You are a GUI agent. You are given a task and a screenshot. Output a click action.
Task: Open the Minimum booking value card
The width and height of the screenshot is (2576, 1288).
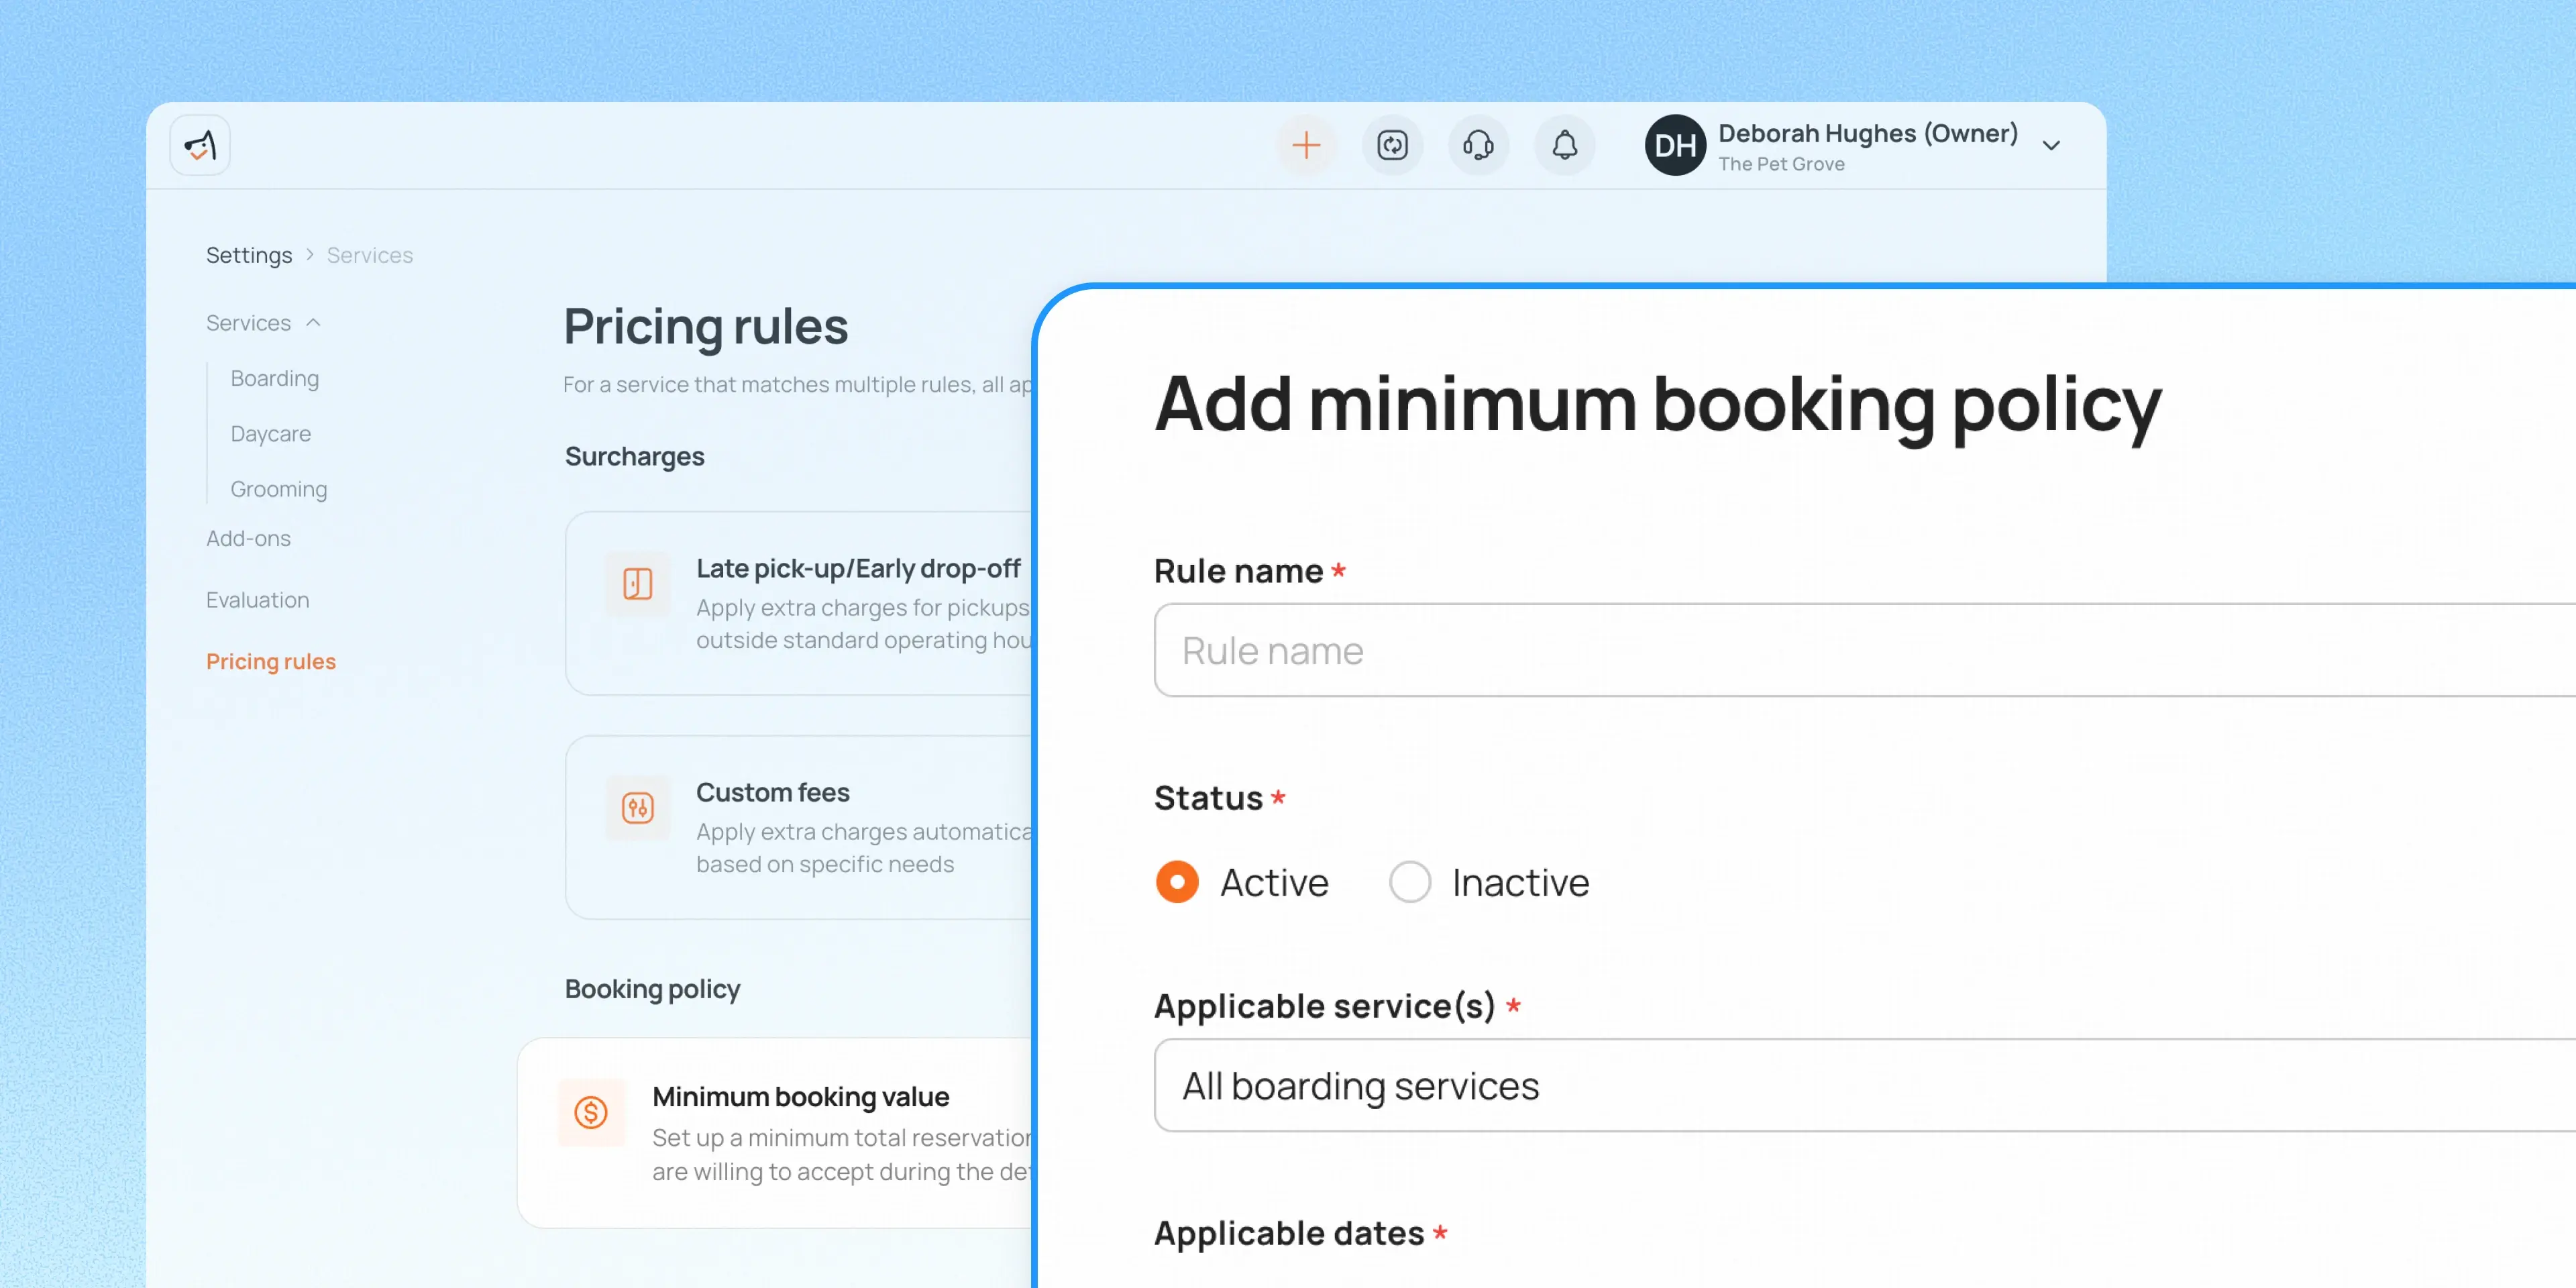(775, 1133)
